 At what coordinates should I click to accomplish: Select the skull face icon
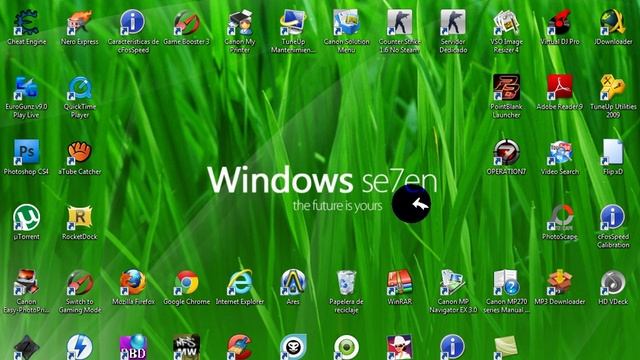(293, 347)
